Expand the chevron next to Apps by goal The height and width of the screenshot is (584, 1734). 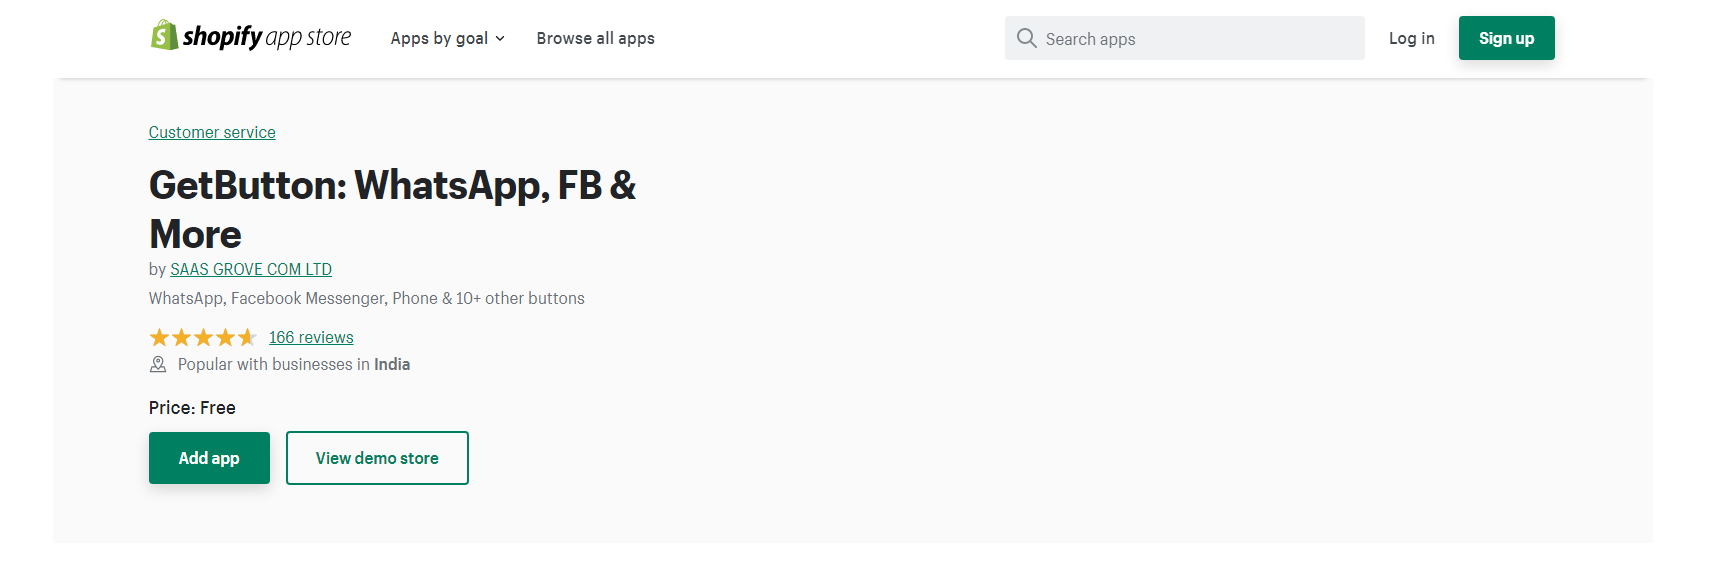(x=500, y=39)
